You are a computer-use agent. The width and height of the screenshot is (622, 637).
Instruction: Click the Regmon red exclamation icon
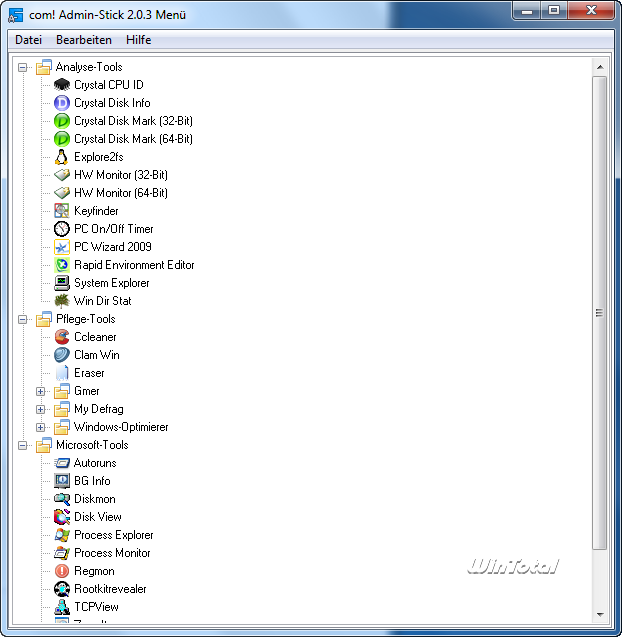(62, 571)
